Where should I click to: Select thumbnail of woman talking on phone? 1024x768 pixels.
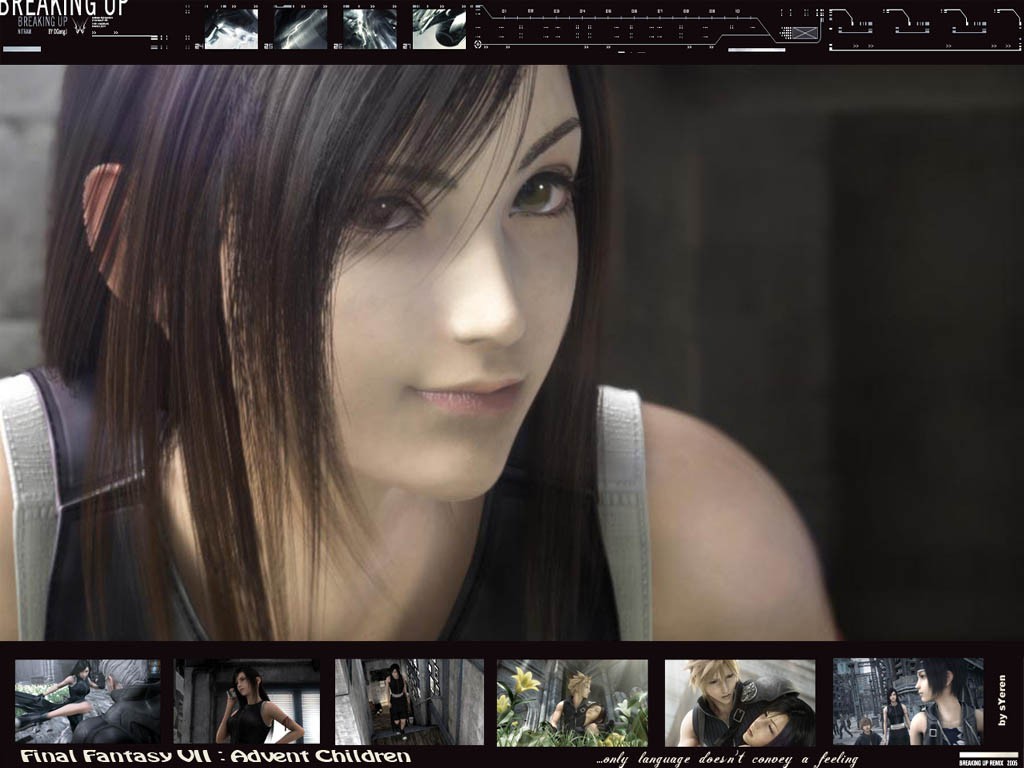click(247, 702)
